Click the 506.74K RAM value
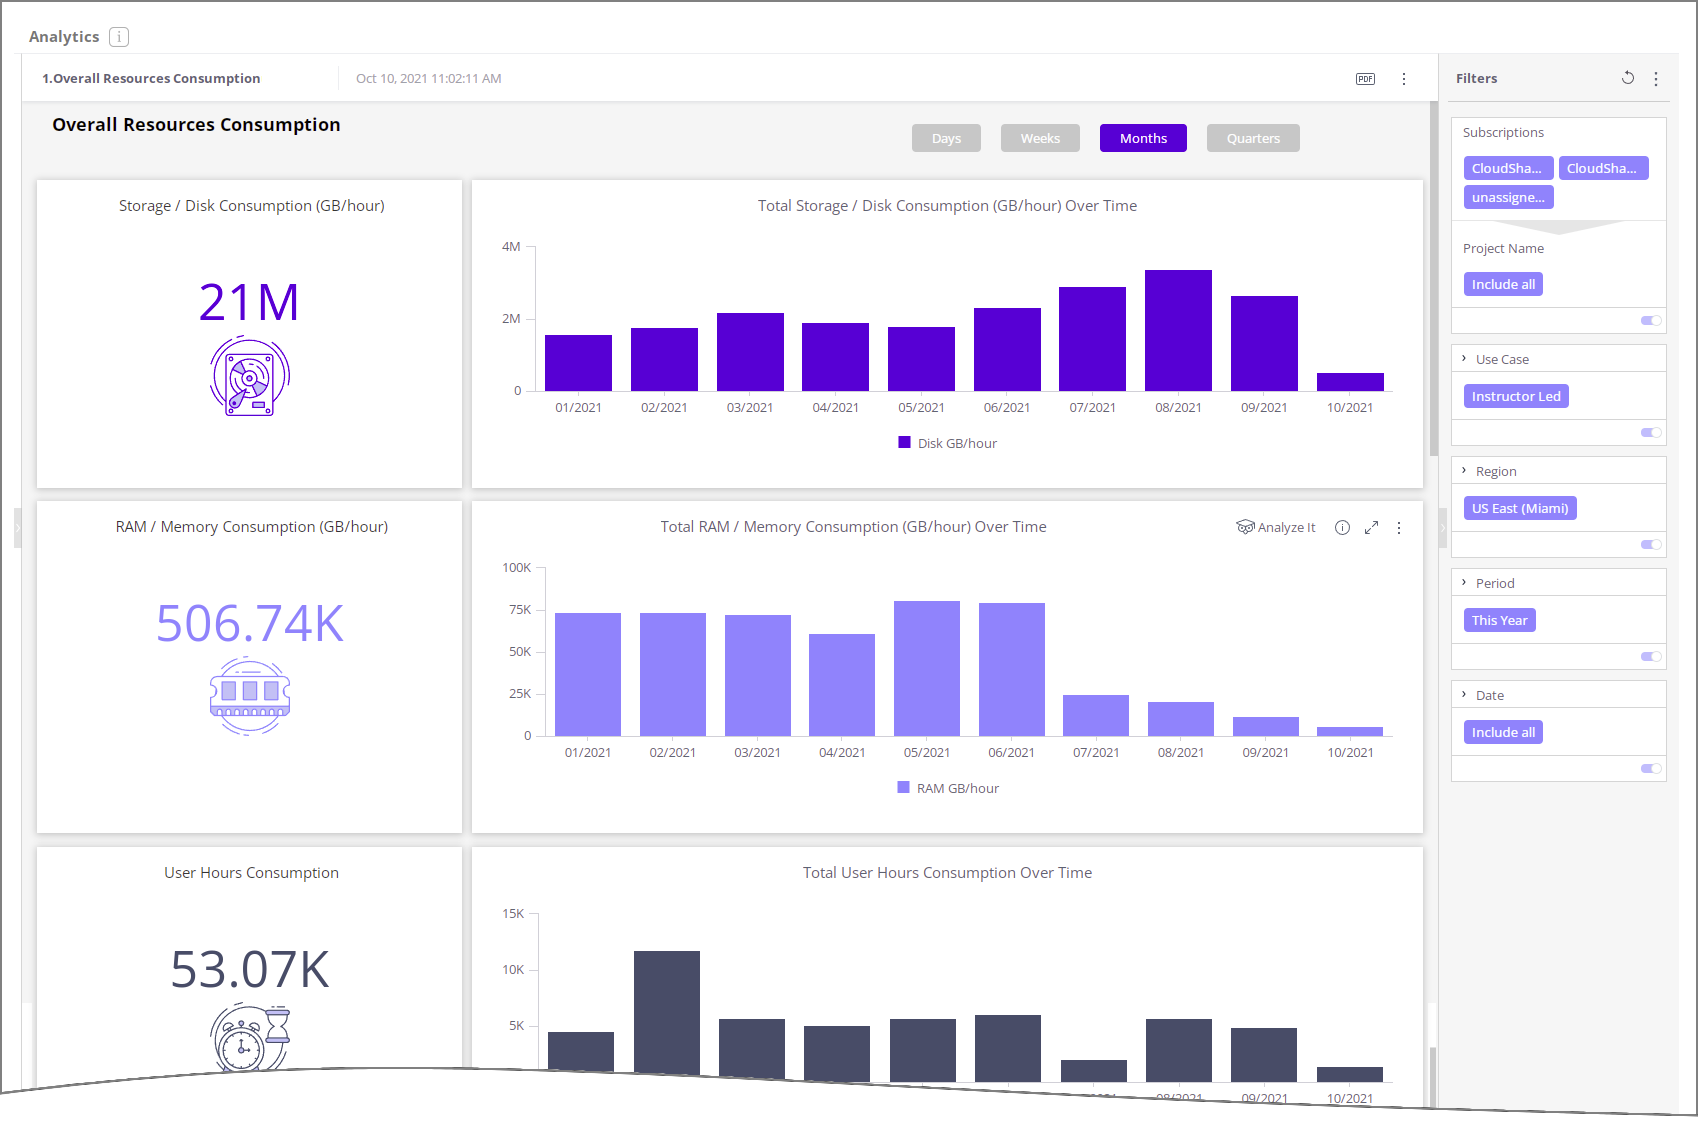Image resolution: width=1698 pixels, height=1129 pixels. [x=250, y=623]
